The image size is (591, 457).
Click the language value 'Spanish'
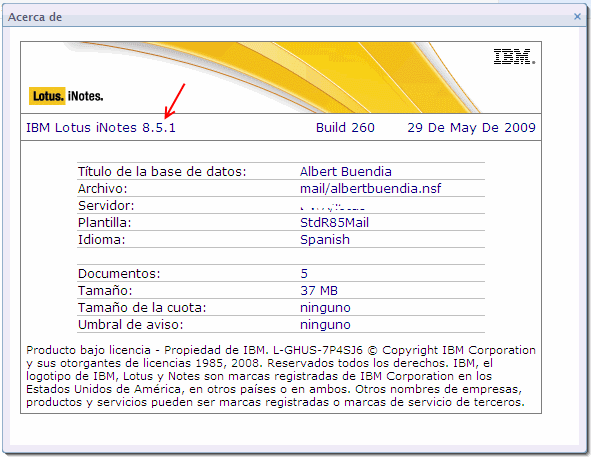point(325,240)
